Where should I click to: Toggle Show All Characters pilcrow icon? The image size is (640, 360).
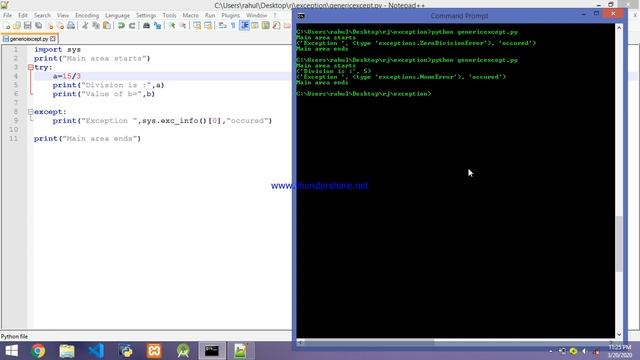tap(233, 26)
